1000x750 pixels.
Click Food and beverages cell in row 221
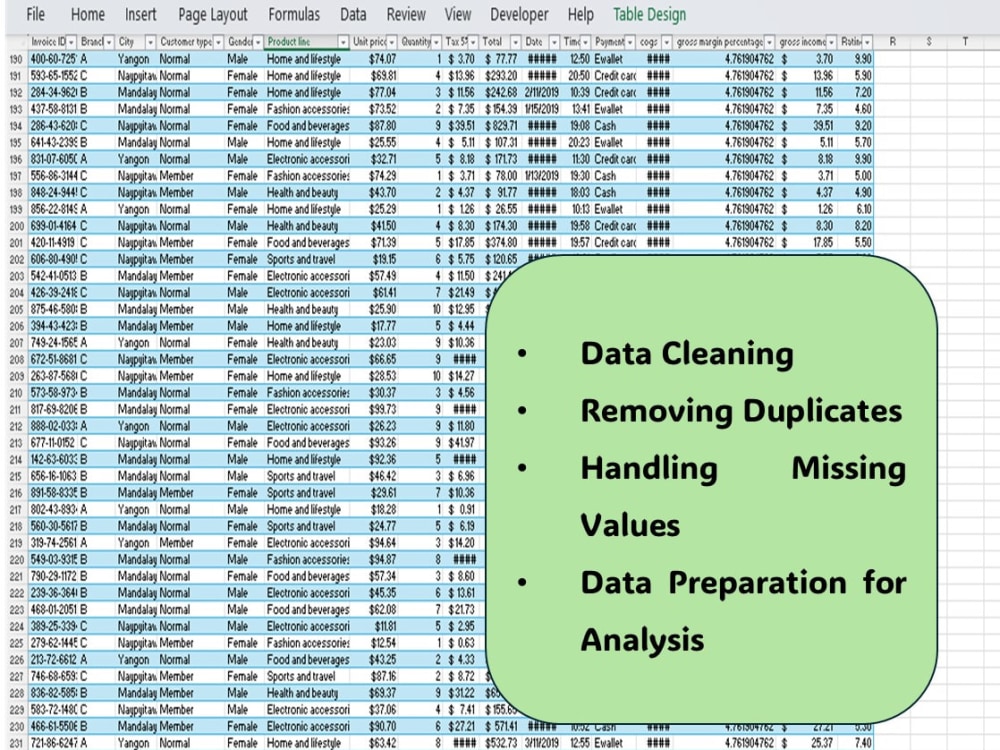coord(307,576)
